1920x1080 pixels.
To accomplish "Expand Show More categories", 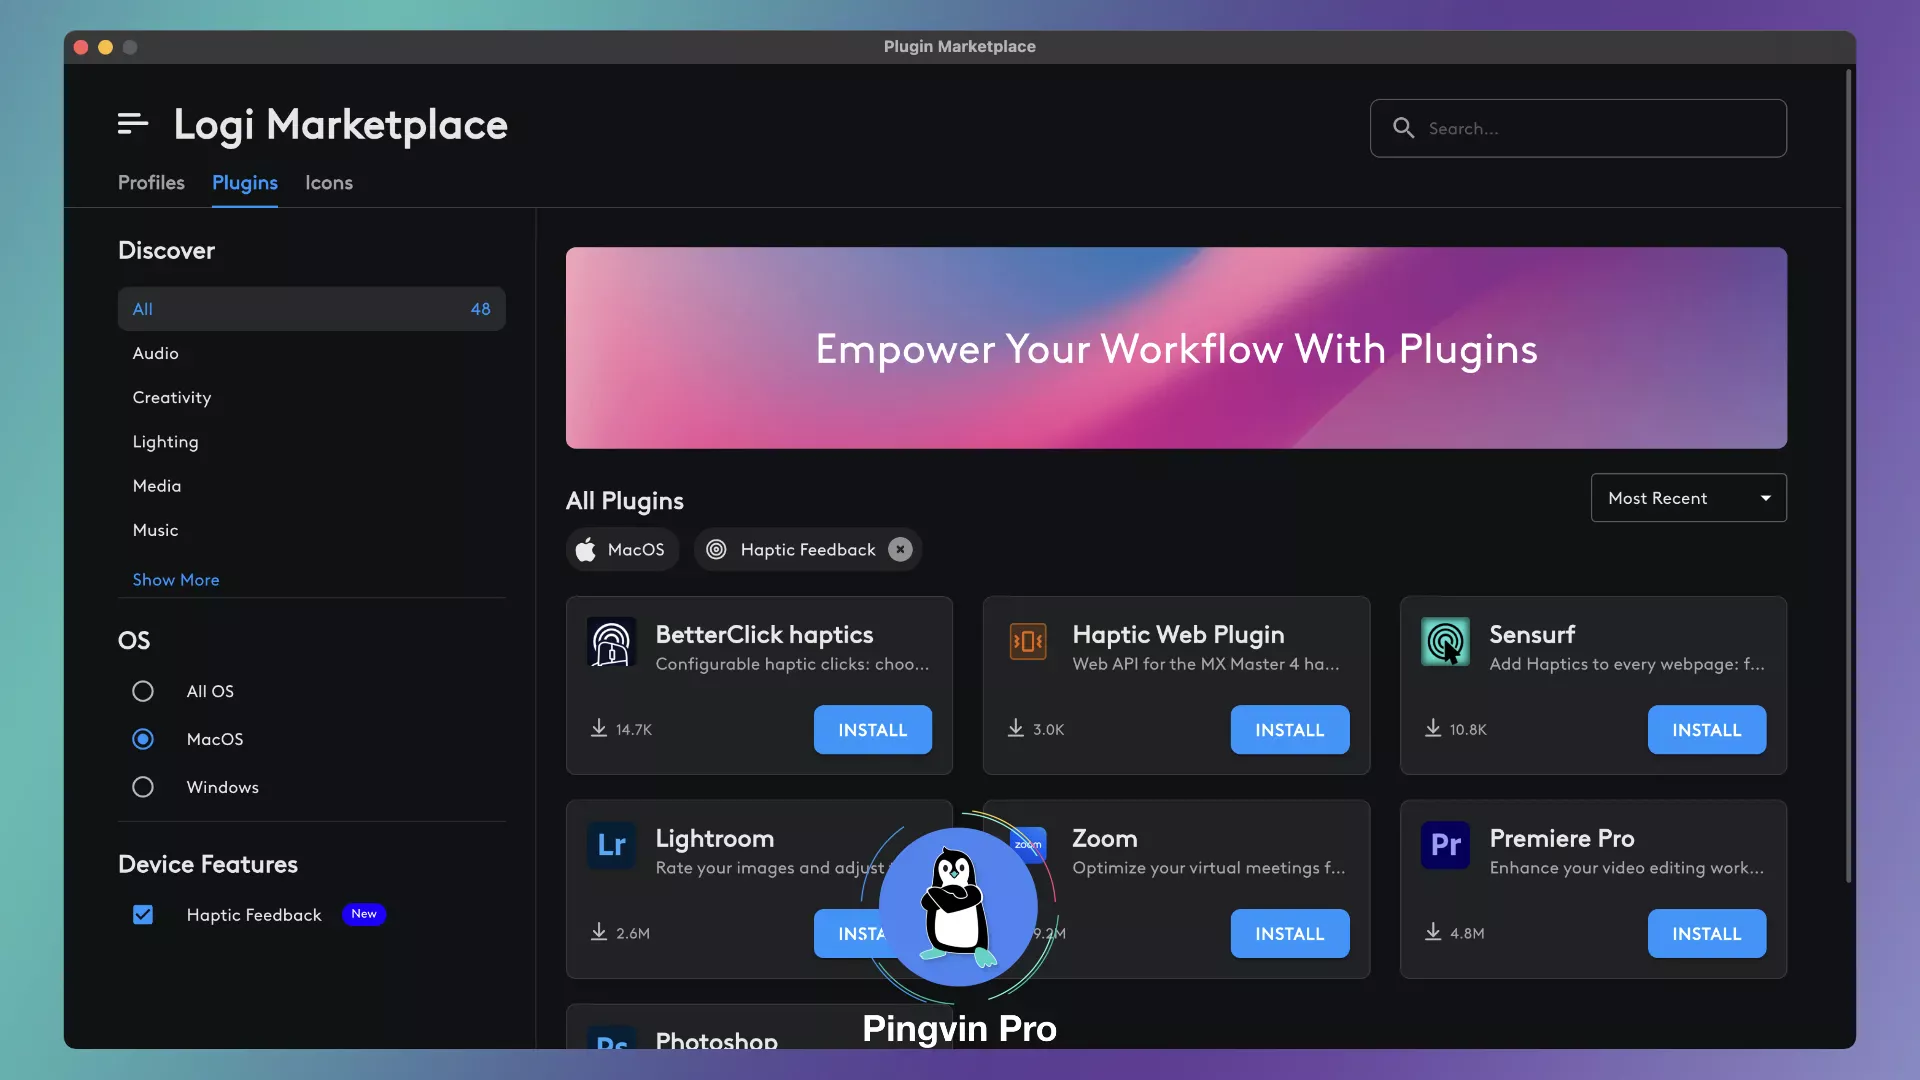I will click(176, 579).
